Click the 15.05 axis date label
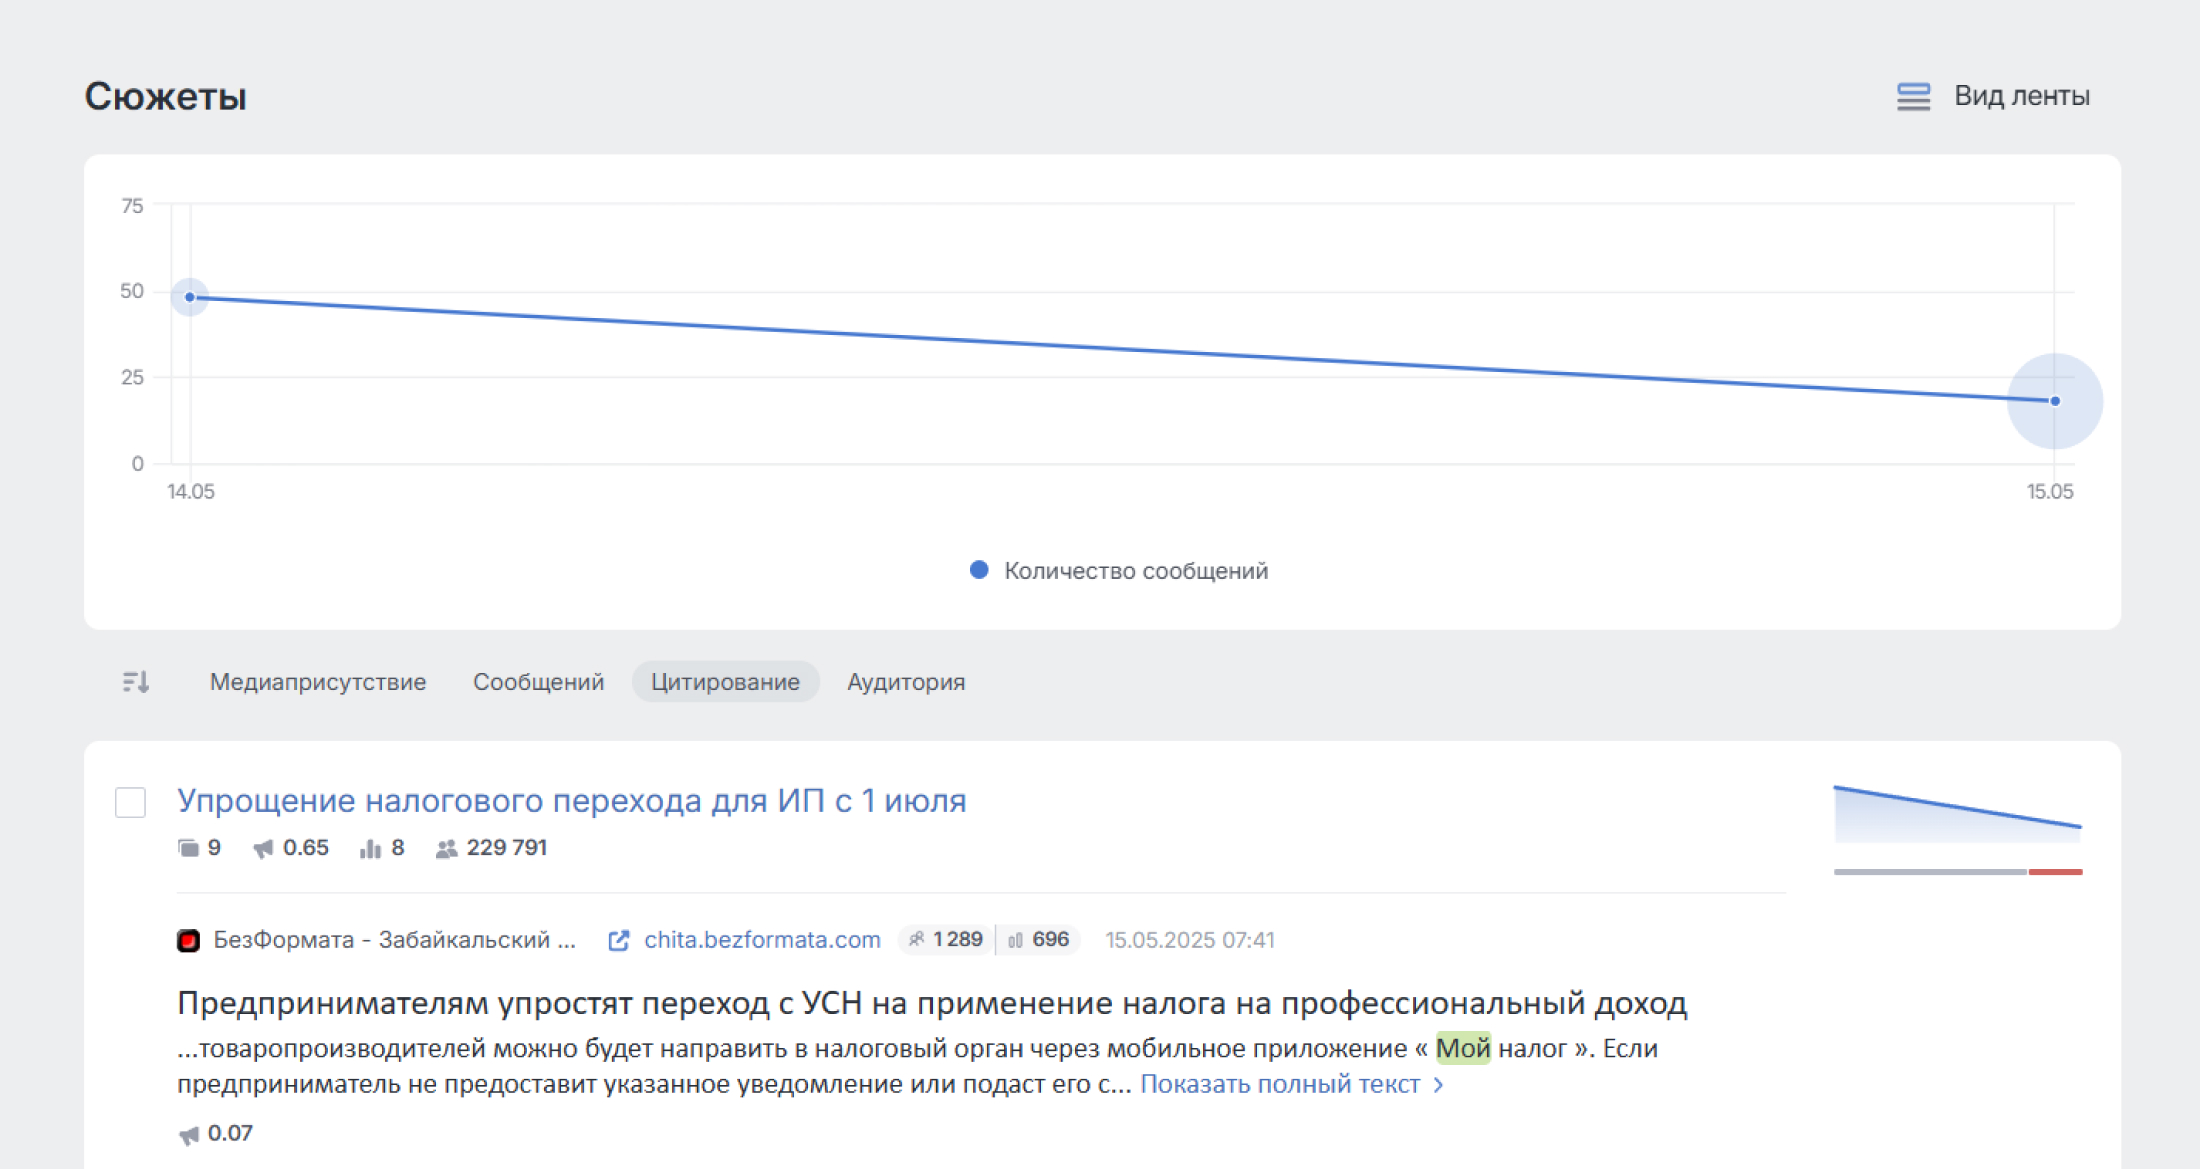This screenshot has height=1169, width=2200. pyautogui.click(x=2050, y=492)
